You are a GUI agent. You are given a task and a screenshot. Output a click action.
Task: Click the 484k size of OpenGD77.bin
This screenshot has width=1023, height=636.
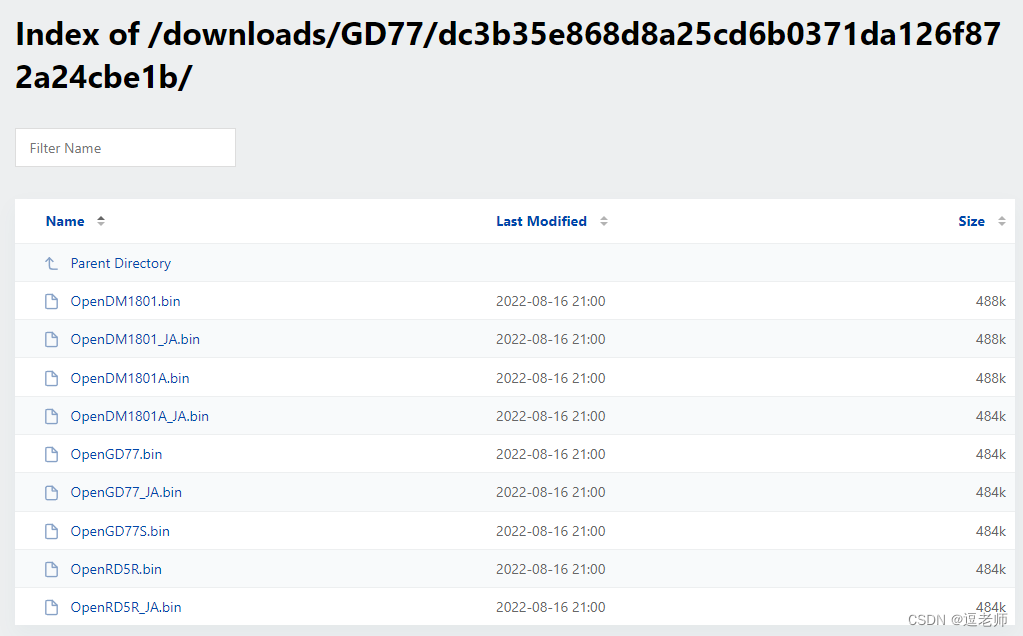pos(991,454)
